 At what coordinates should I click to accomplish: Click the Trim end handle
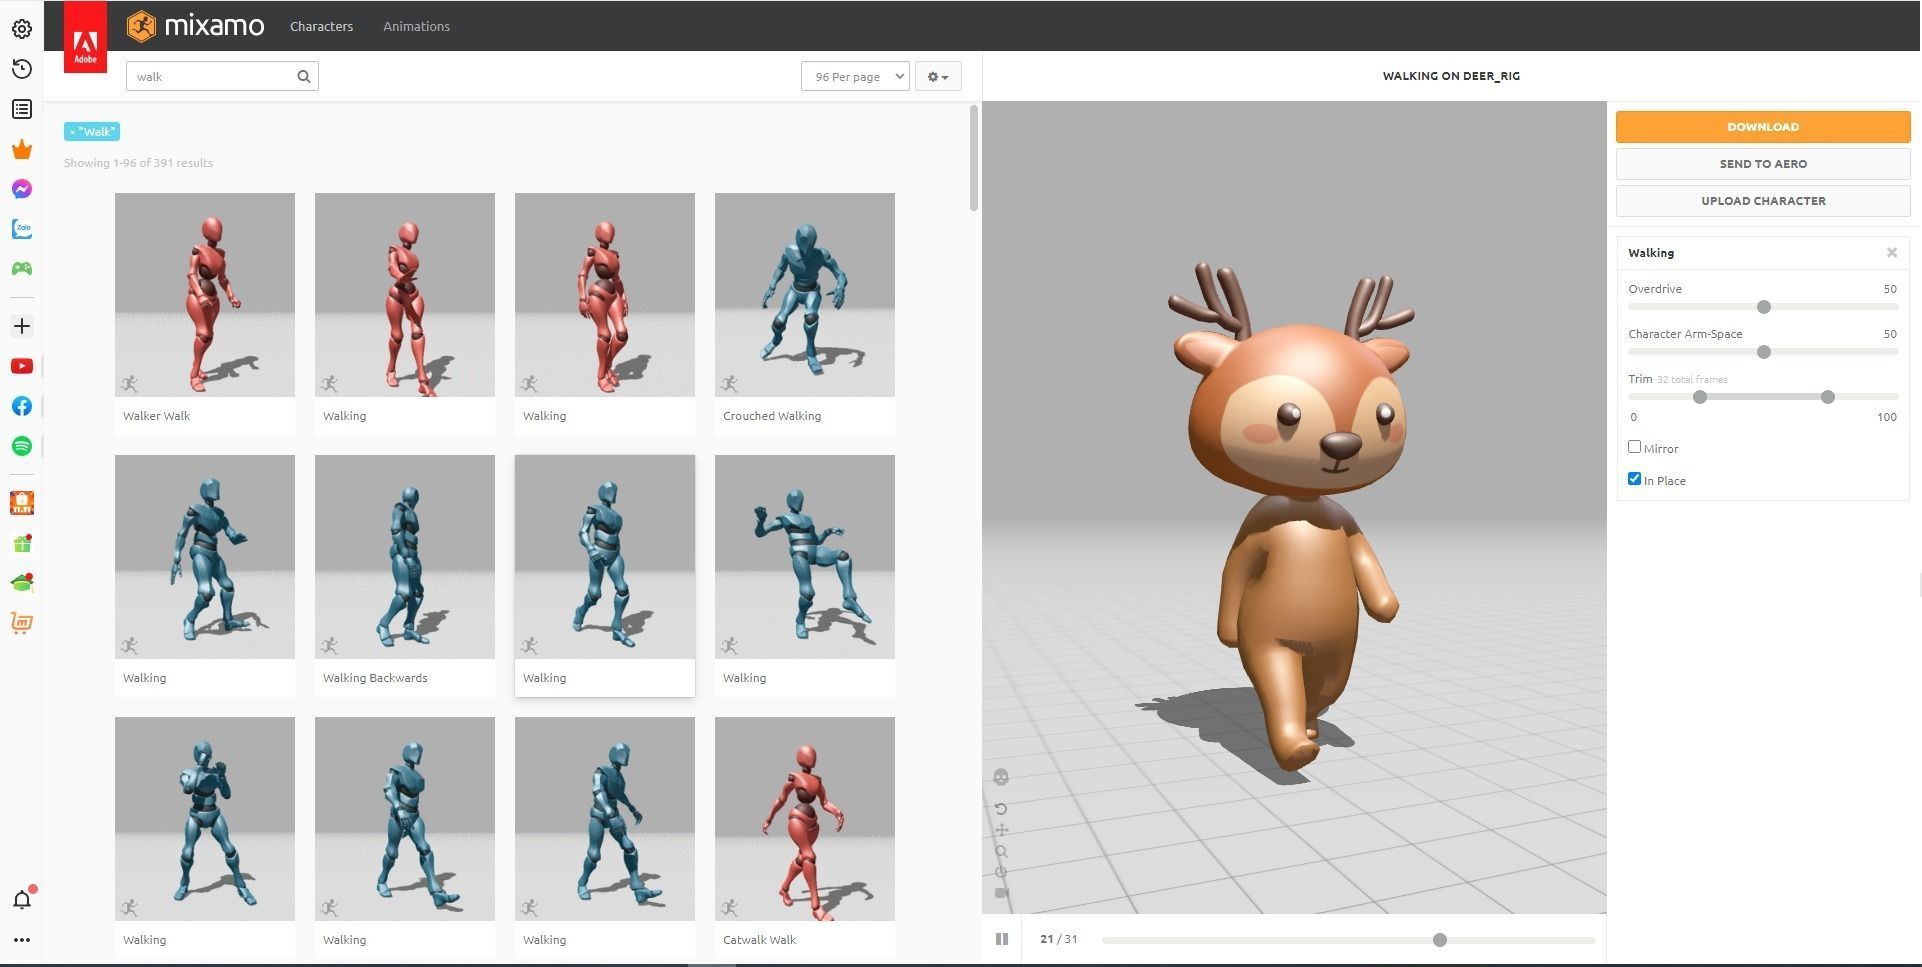coord(1828,397)
